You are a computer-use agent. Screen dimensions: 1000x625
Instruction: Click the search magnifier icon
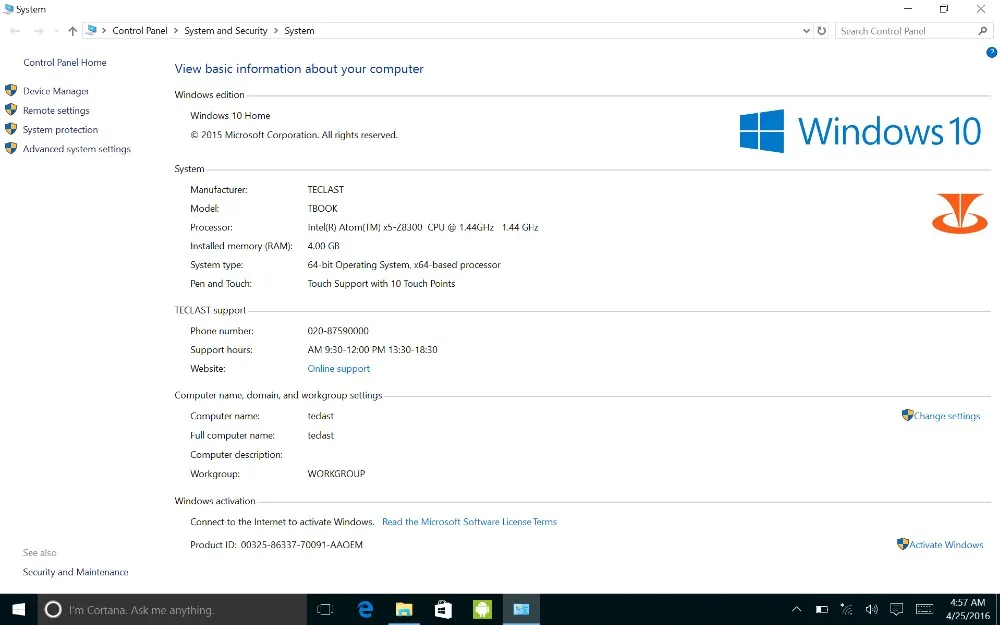[983, 31]
